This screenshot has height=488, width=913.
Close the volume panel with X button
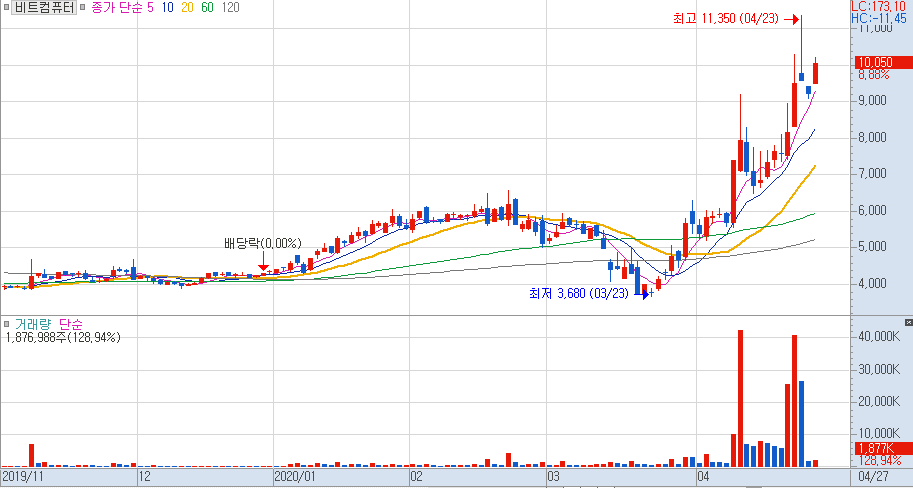point(908,322)
